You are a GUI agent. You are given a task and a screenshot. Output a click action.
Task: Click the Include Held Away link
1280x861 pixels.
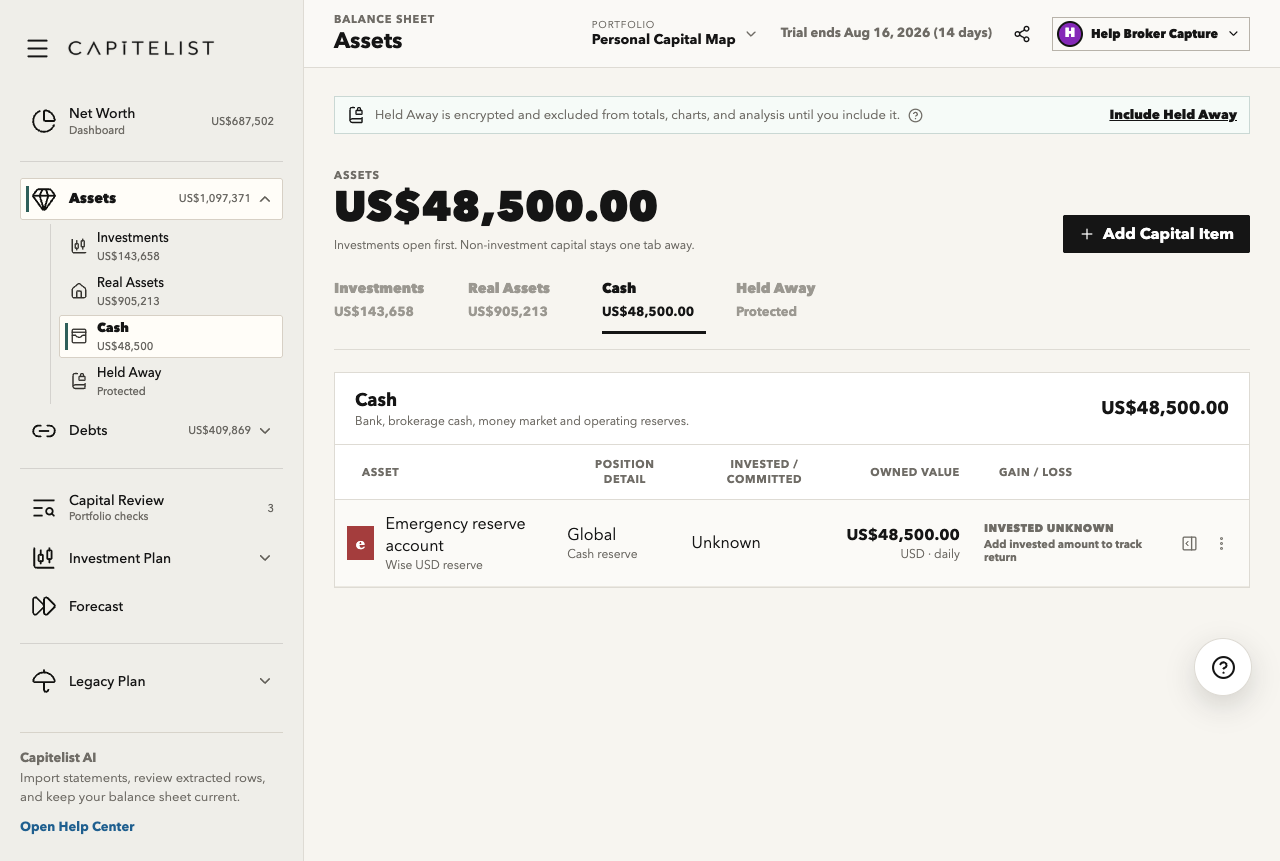pyautogui.click(x=1173, y=115)
